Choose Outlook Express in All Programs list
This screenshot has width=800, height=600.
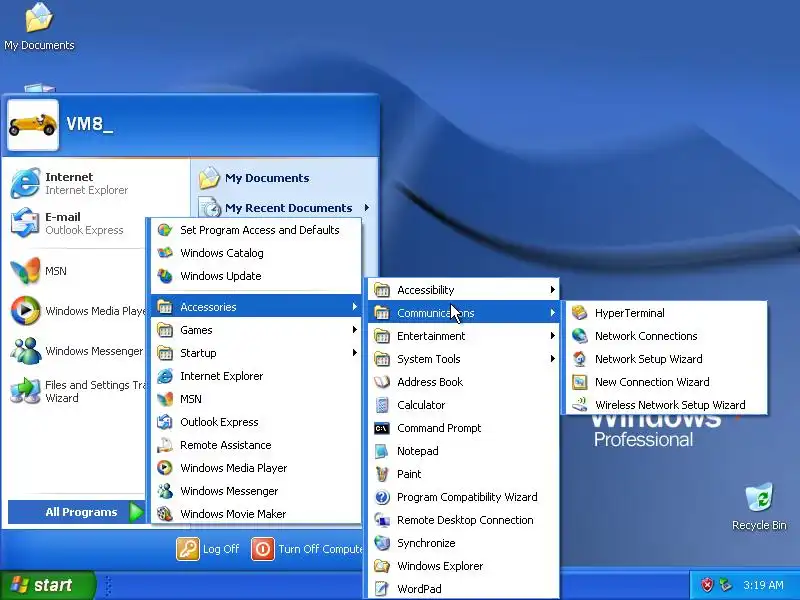(256, 422)
